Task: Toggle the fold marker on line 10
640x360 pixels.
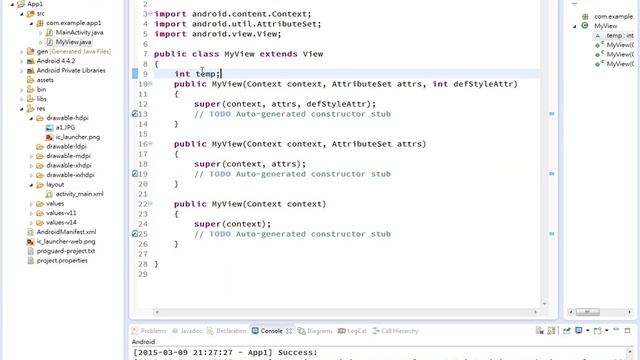Action: click(150, 84)
